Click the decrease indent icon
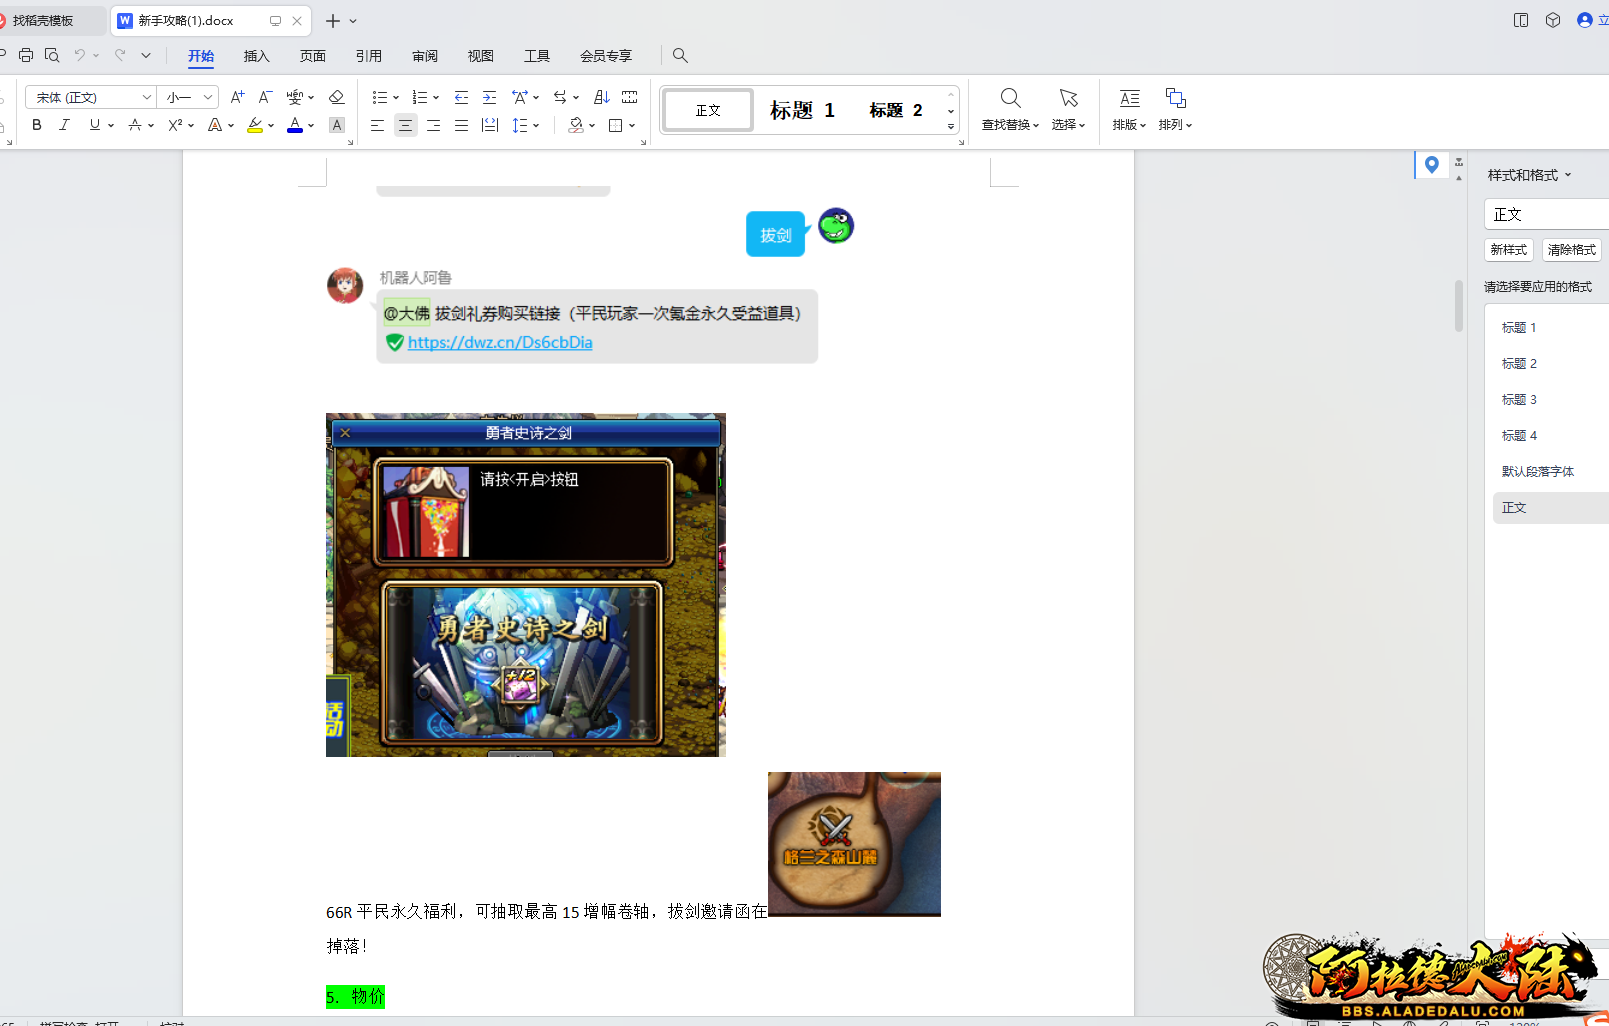Image resolution: width=1609 pixels, height=1026 pixels. (461, 97)
